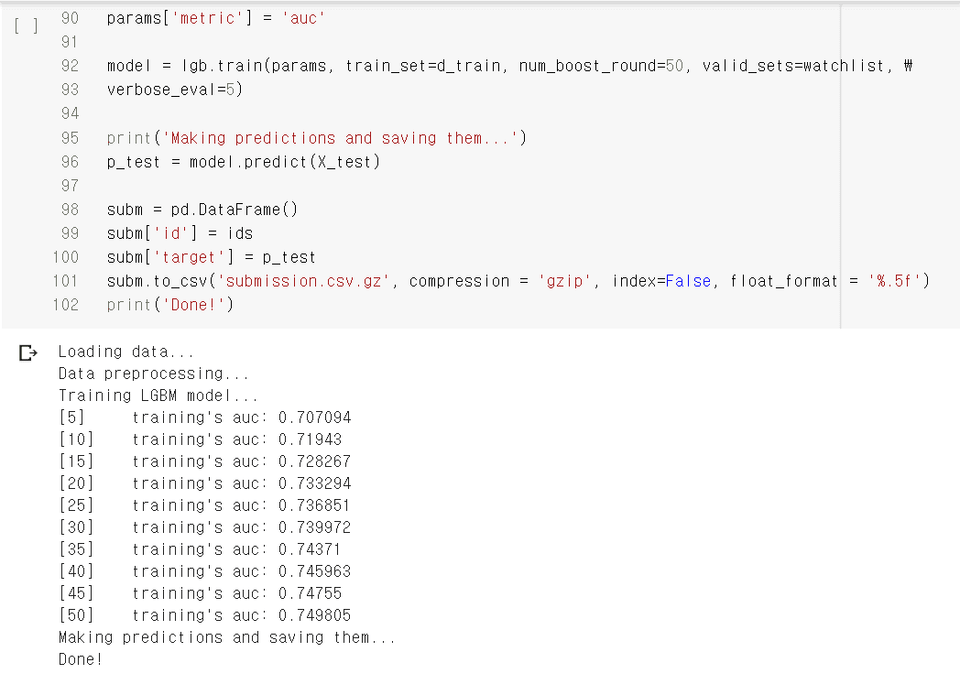The width and height of the screenshot is (960, 682).
Task: Click the print('Done!') line
Action: tap(170, 305)
